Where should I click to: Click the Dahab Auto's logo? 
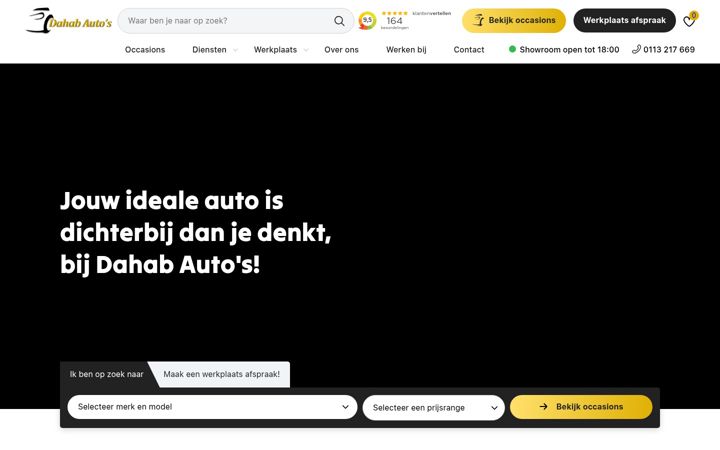(69, 21)
